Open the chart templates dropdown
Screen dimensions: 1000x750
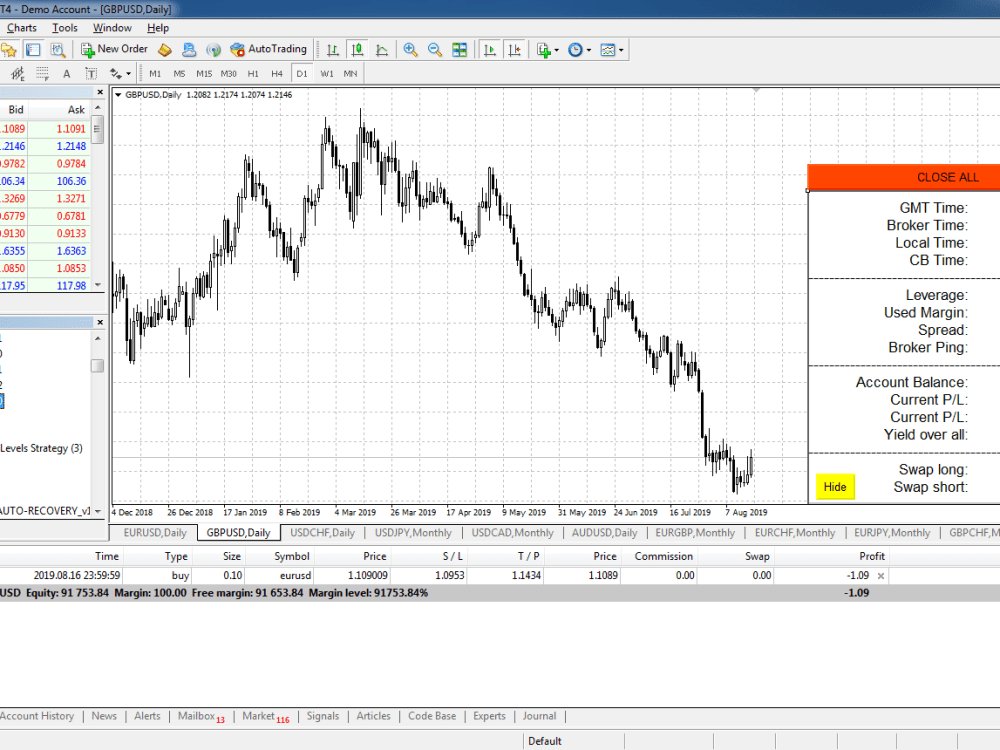pos(612,50)
